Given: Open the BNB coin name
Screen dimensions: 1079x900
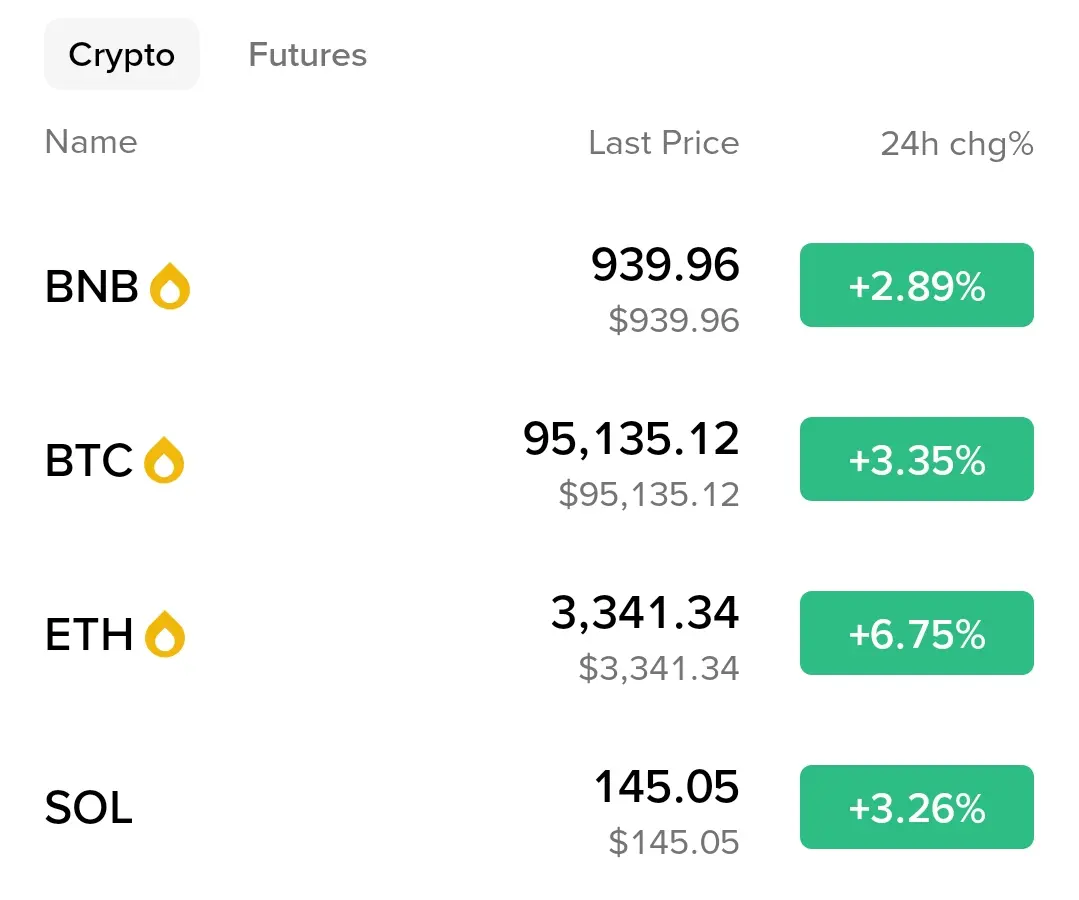Looking at the screenshot, I should point(92,288).
